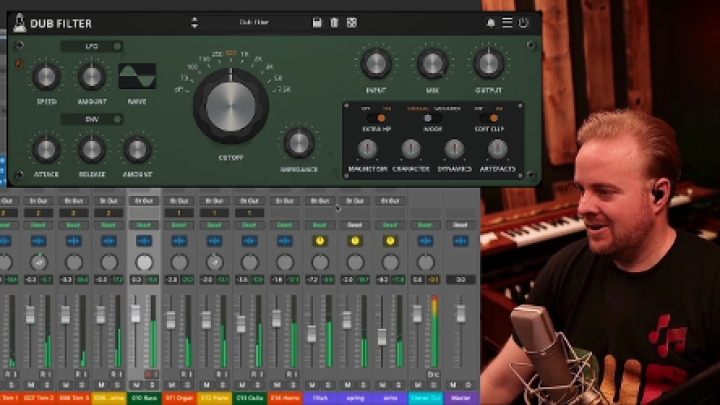Flip the Mode switch
Viewport: 720px width, 405px height.
[432, 118]
